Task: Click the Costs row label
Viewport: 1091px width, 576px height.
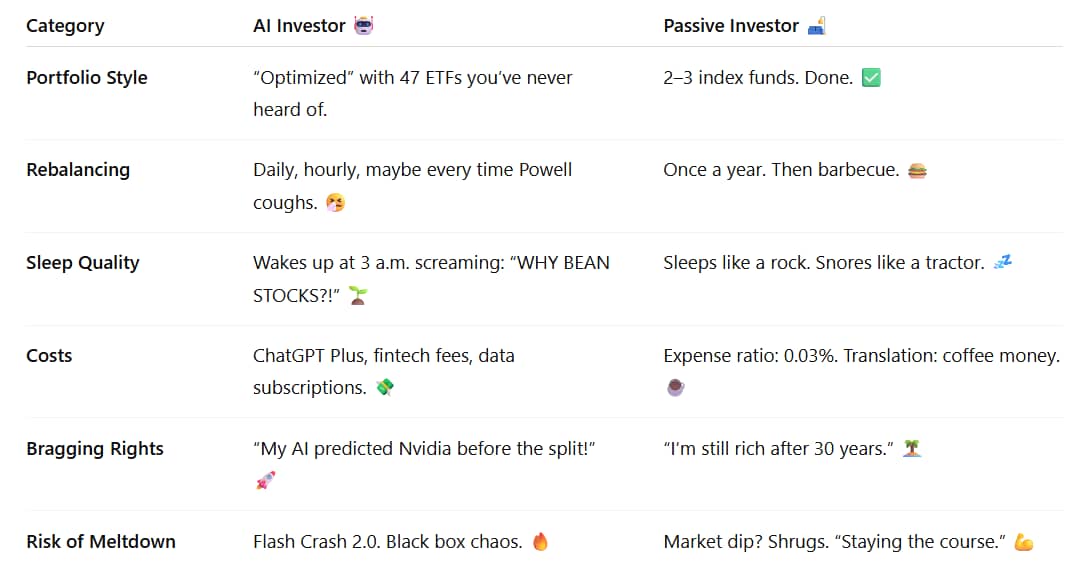Action: coord(49,356)
